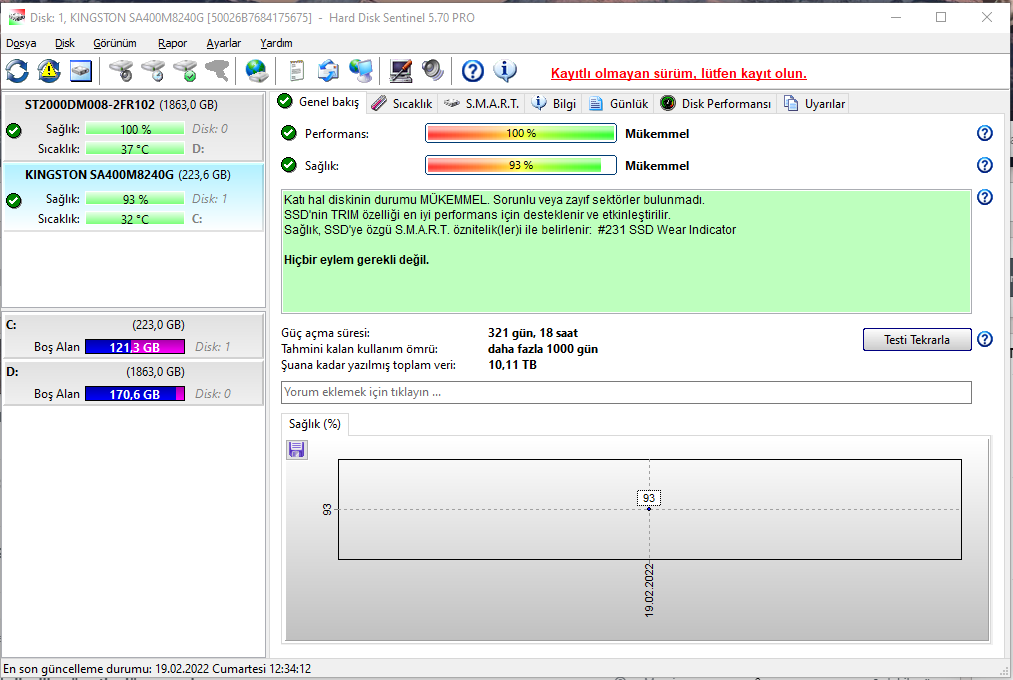Switch to the Bilgi tab

(554, 104)
